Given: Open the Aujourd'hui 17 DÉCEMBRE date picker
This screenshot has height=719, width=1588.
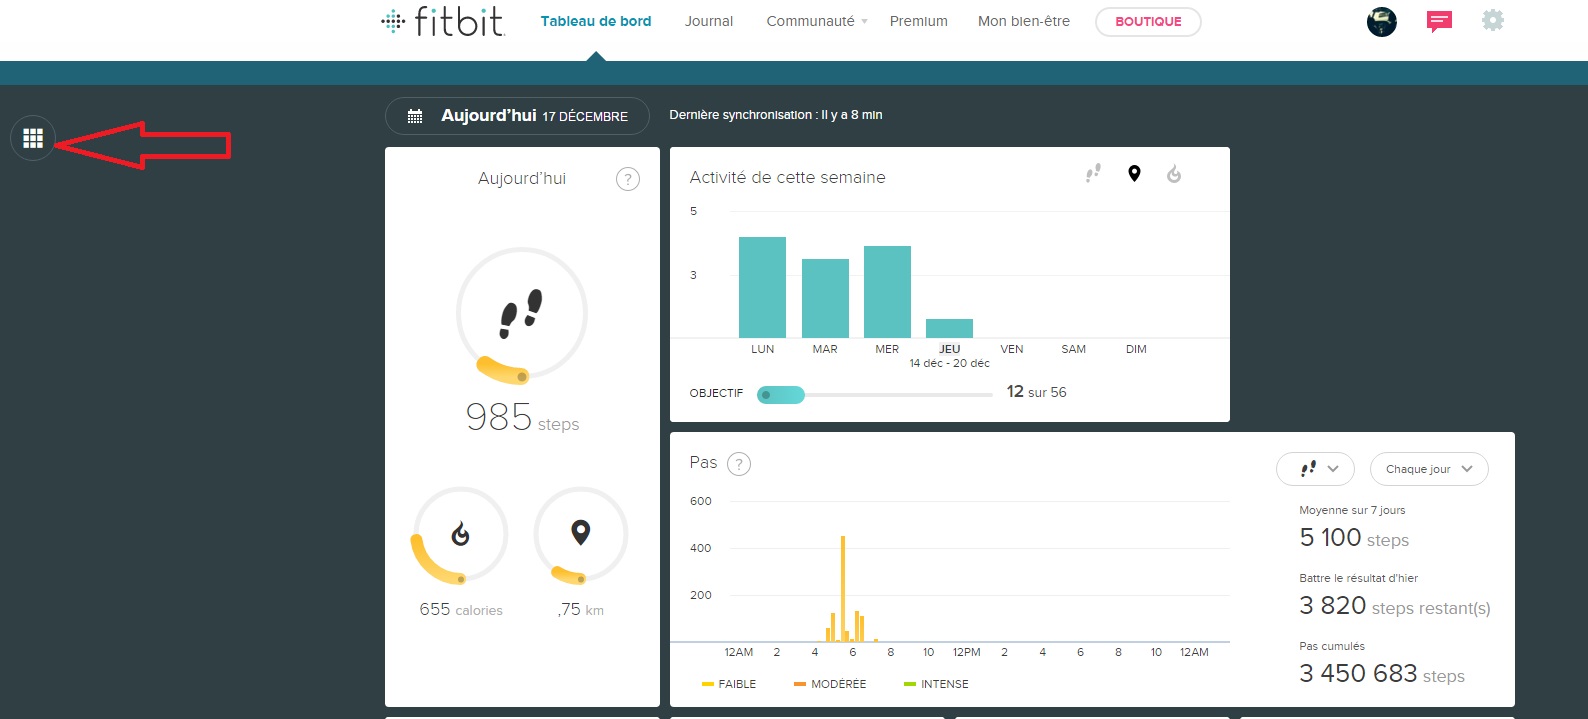Looking at the screenshot, I should [x=517, y=116].
